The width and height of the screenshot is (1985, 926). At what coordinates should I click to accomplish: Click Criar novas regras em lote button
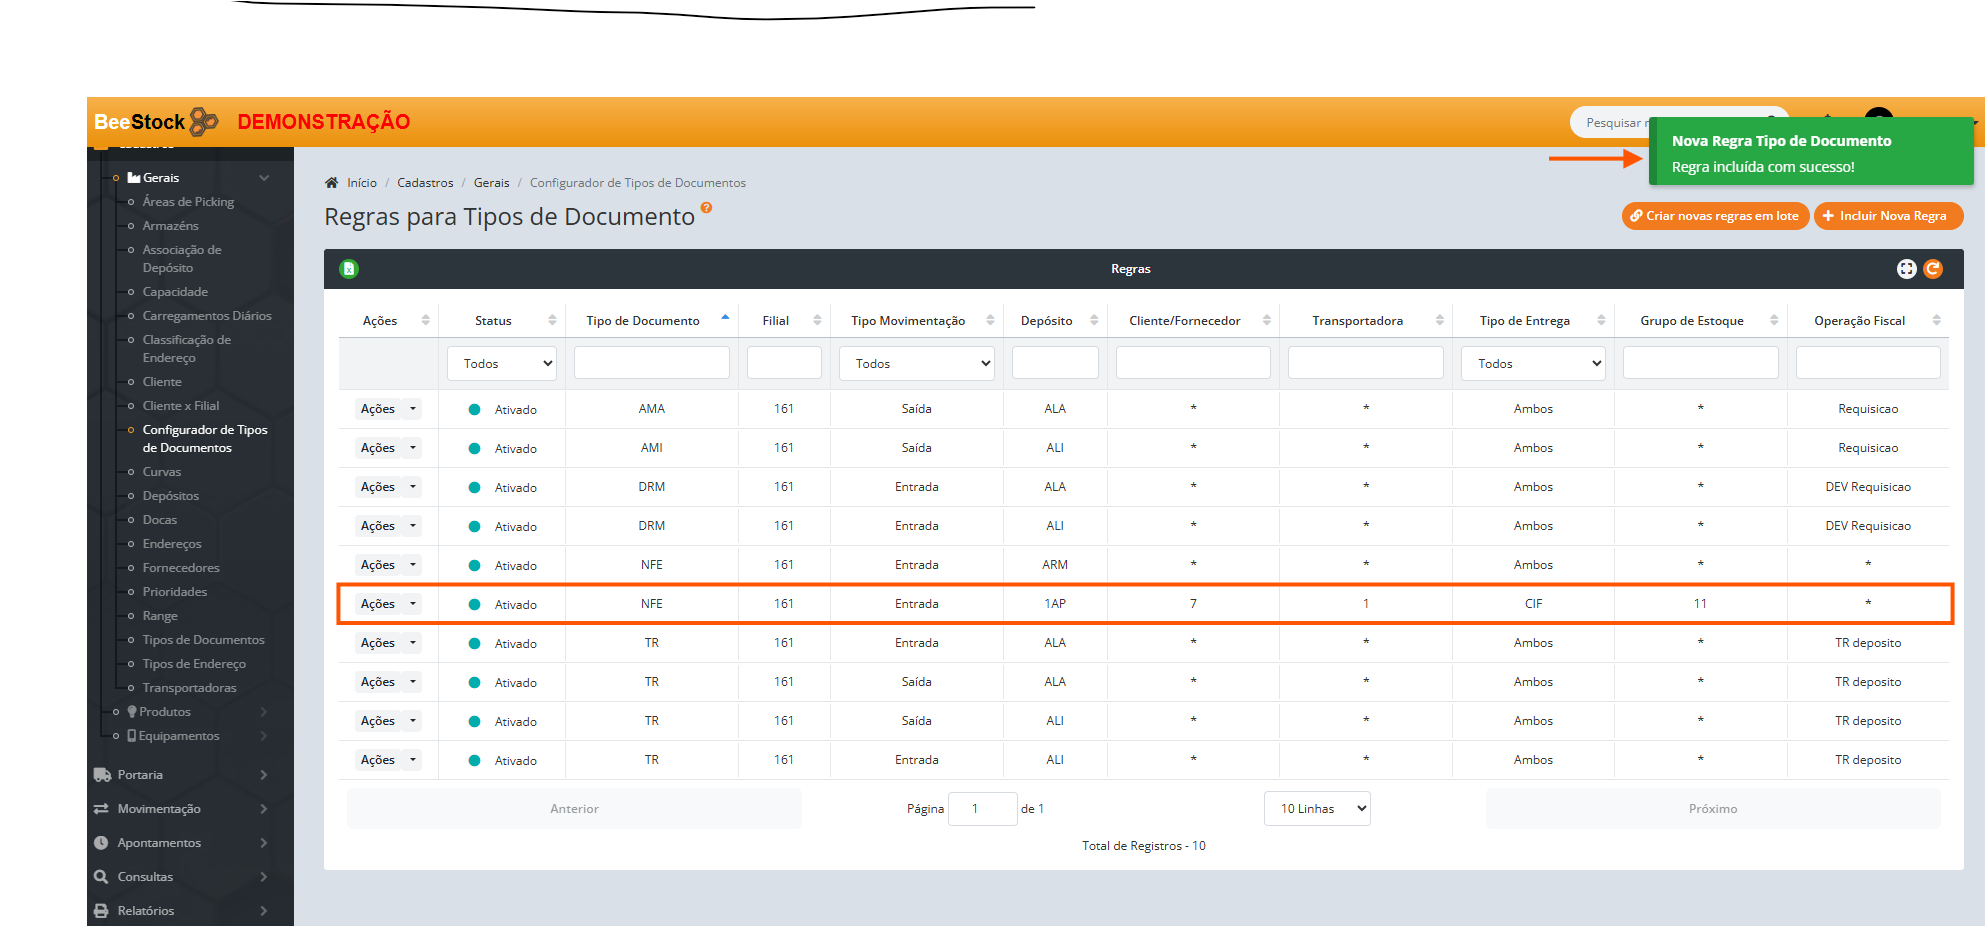(1715, 216)
